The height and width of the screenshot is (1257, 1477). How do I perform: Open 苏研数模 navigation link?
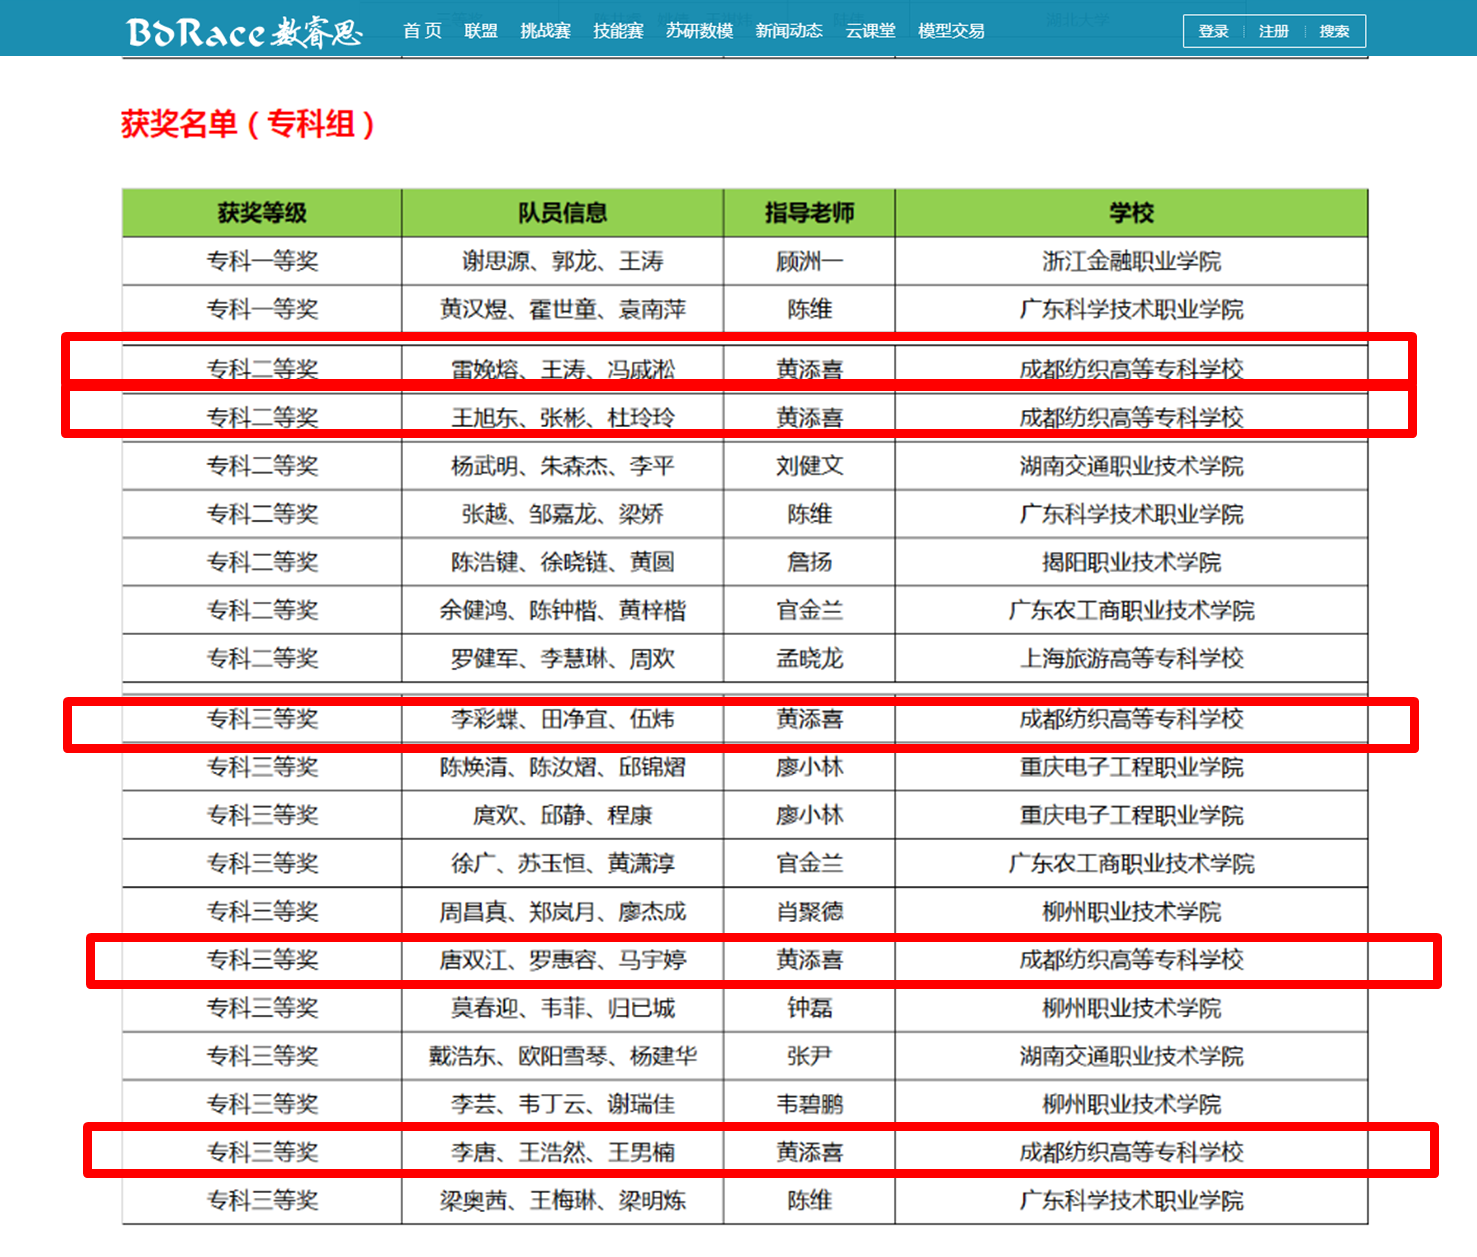coord(699,31)
